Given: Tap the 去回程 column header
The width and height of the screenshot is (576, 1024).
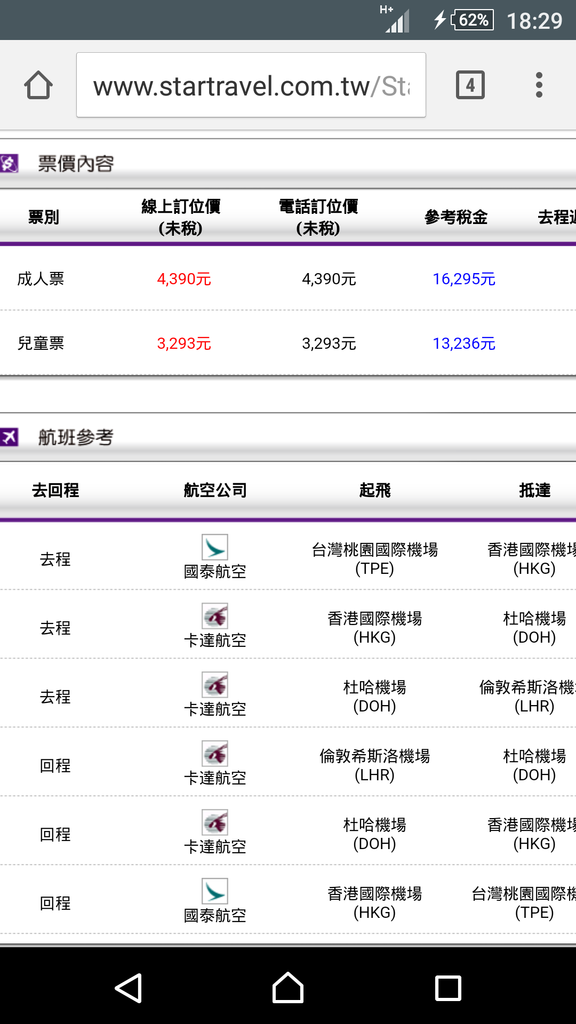Looking at the screenshot, I should pyautogui.click(x=56, y=490).
